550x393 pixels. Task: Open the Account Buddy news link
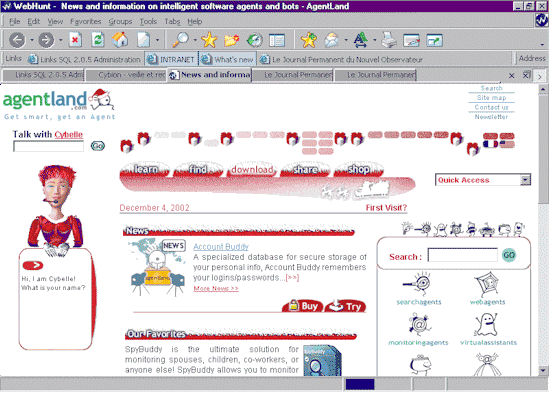[221, 247]
